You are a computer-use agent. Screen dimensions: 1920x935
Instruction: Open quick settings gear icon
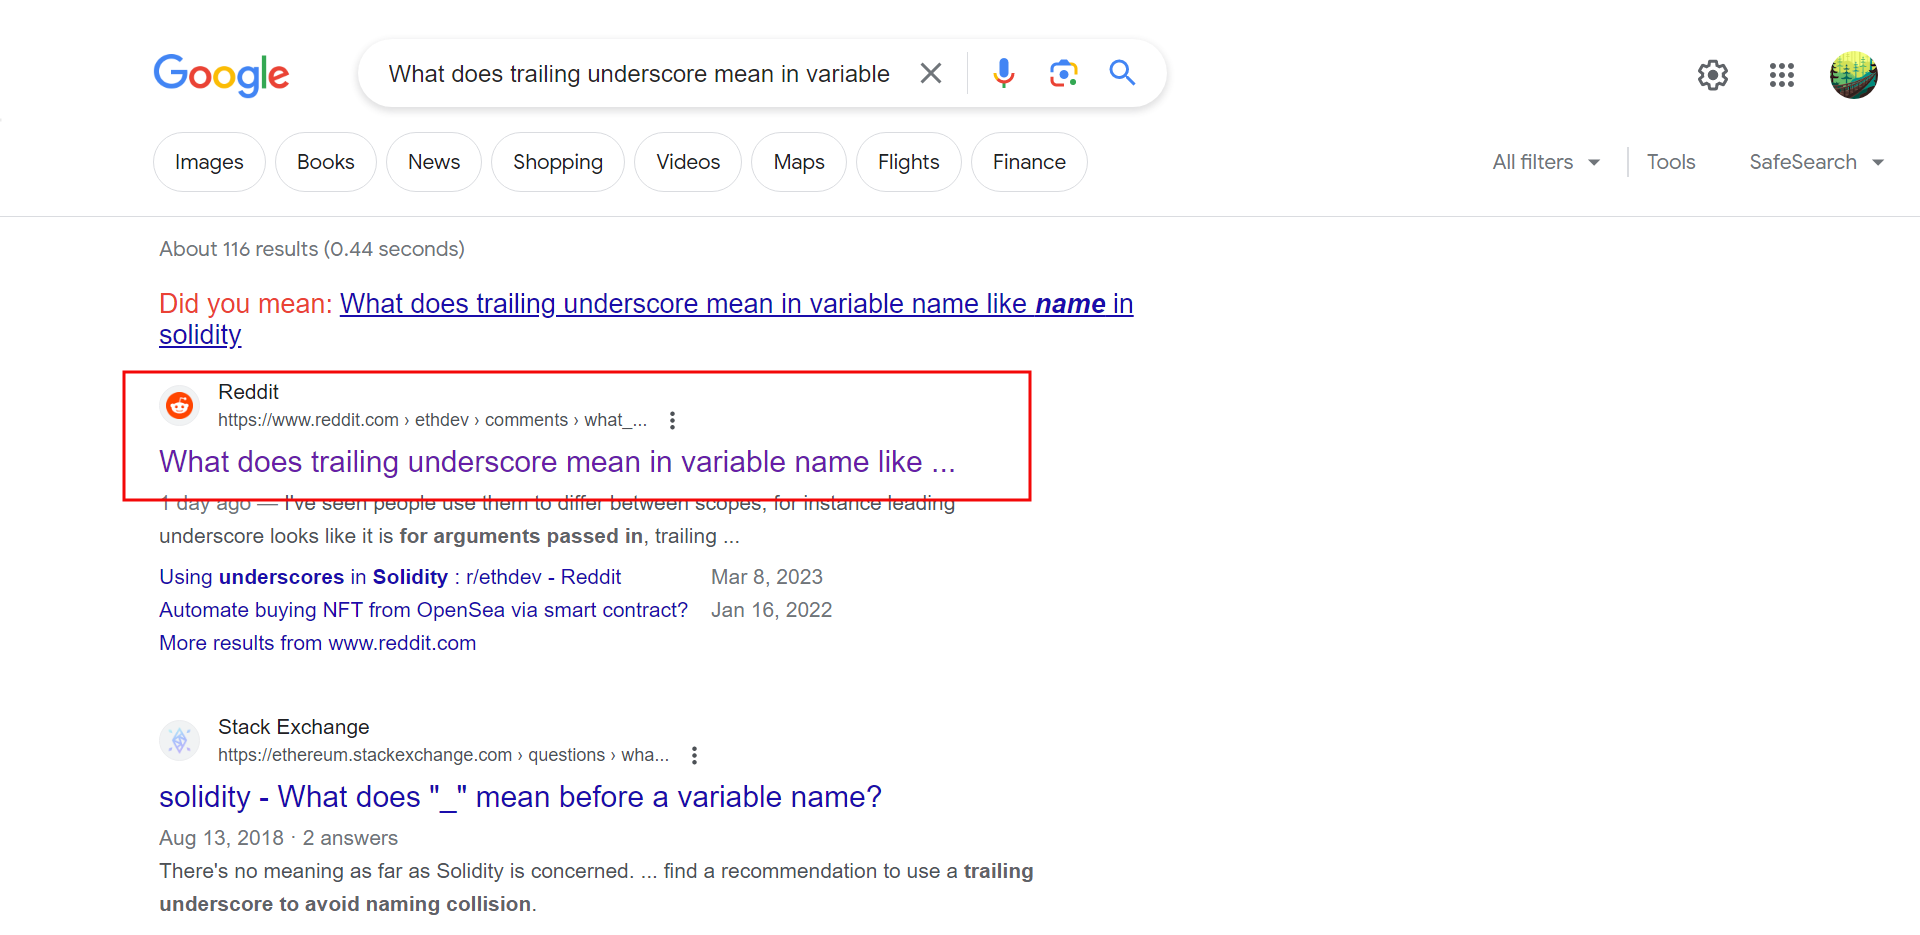[1713, 75]
